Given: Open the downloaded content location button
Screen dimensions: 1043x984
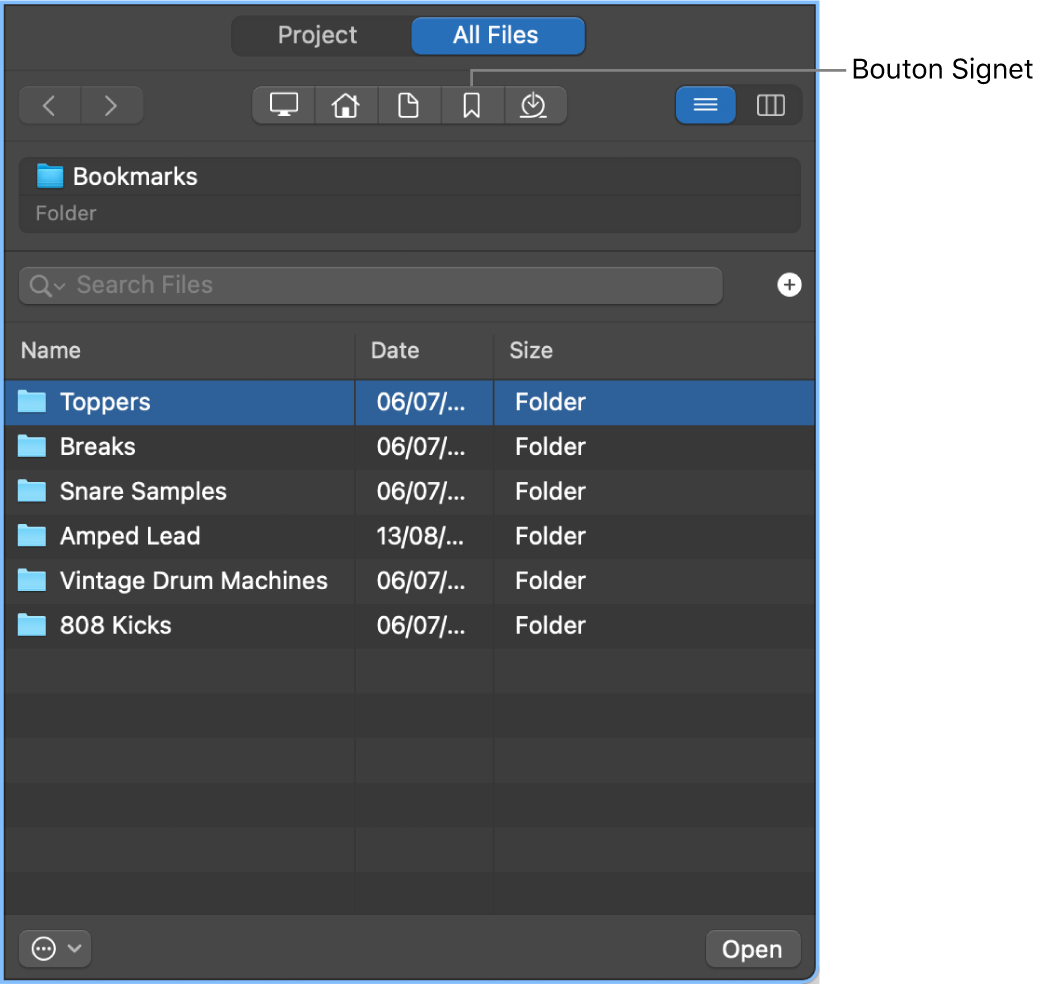Looking at the screenshot, I should pyautogui.click(x=534, y=105).
